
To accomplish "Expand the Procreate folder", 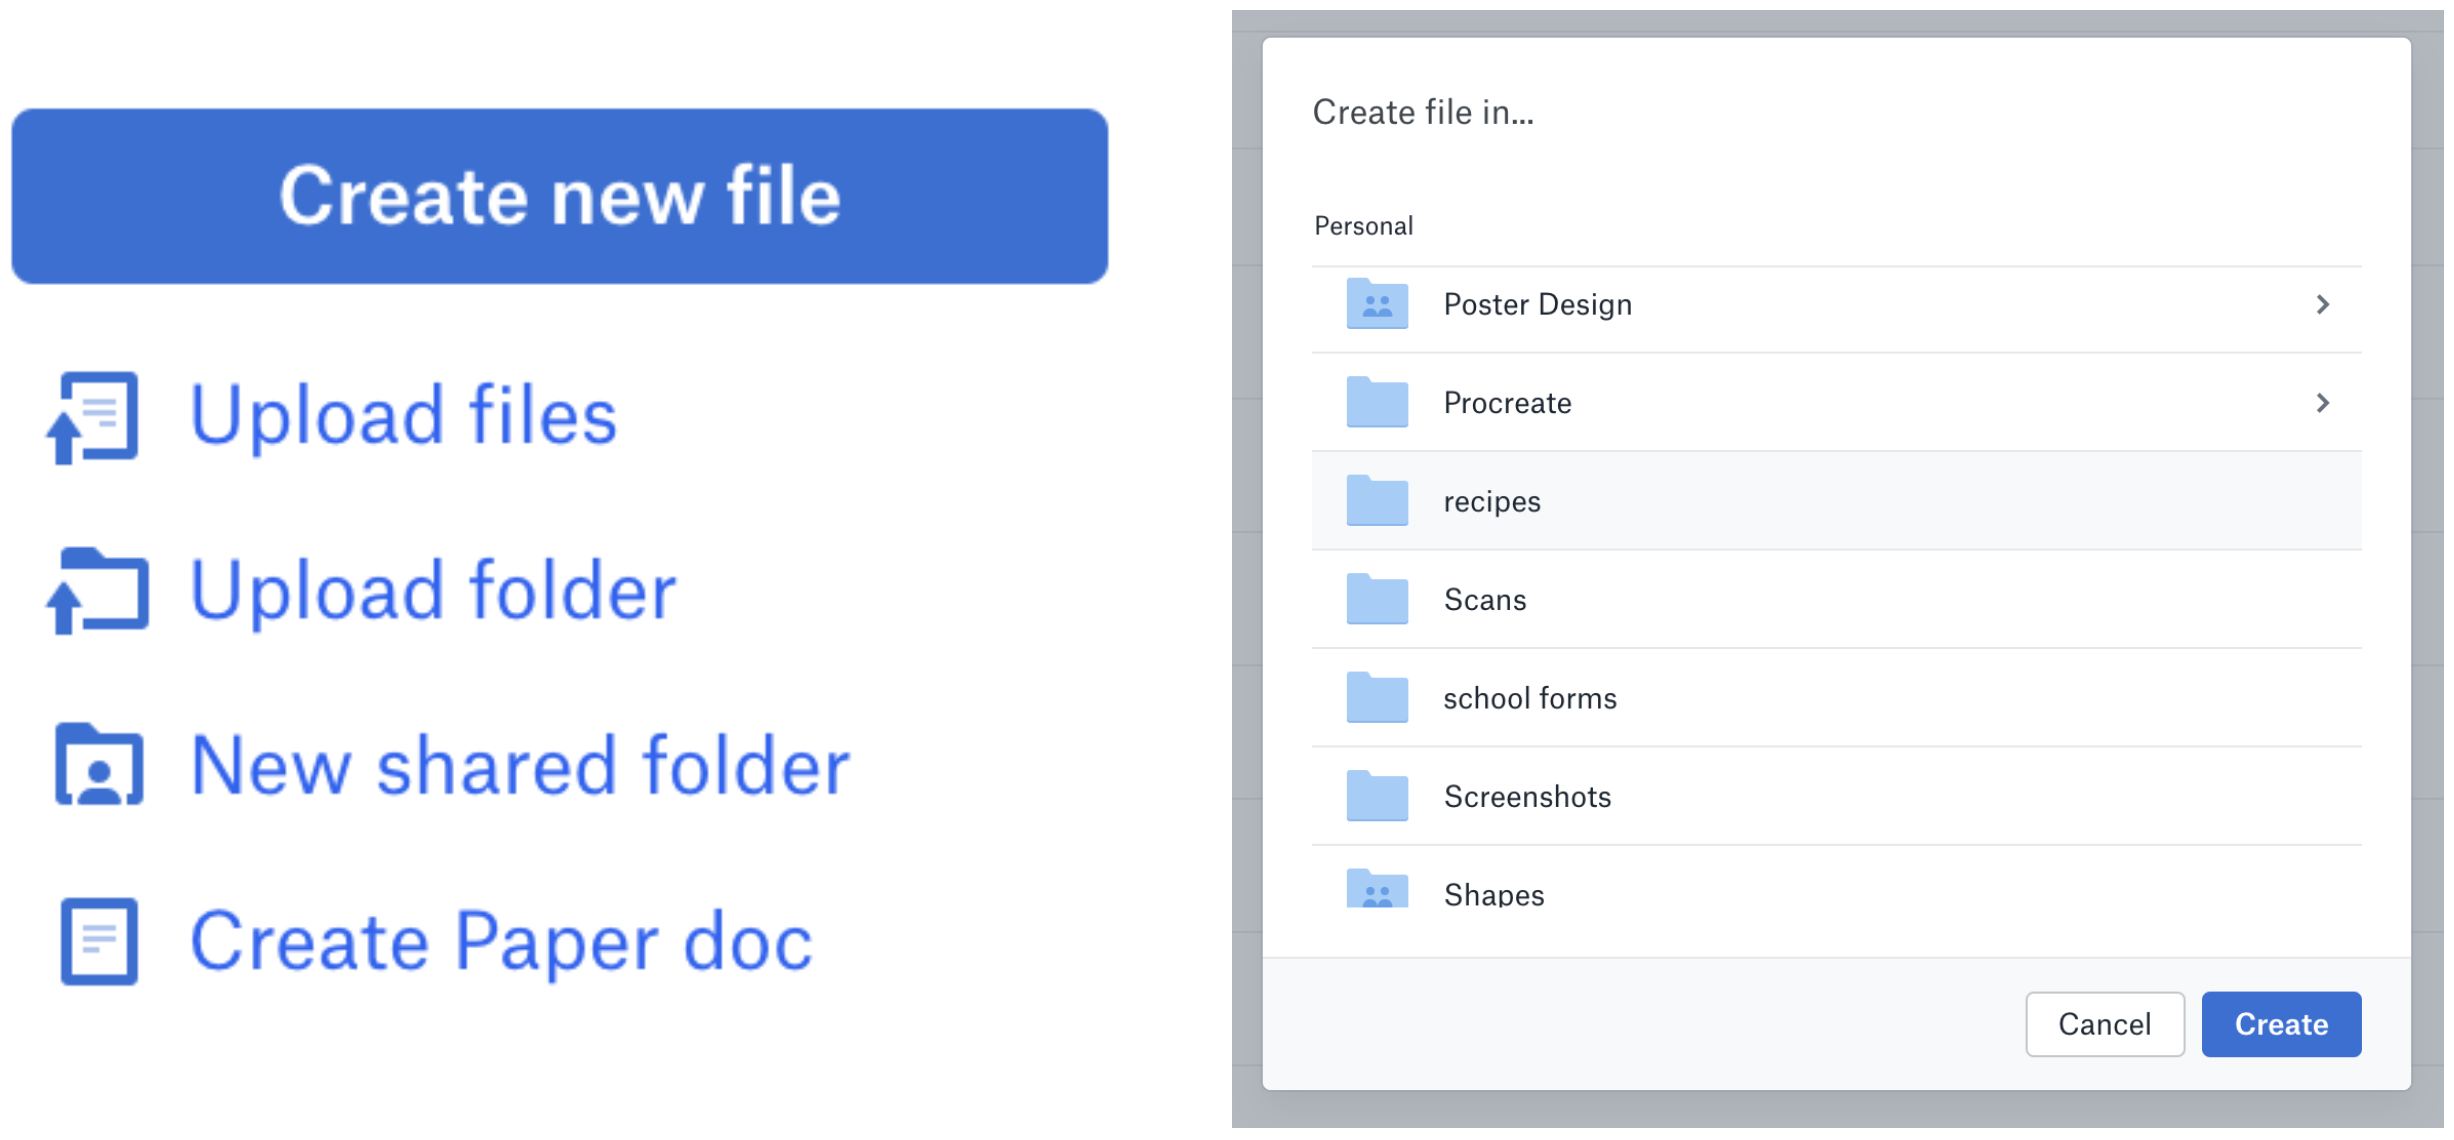I will (x=2324, y=402).
